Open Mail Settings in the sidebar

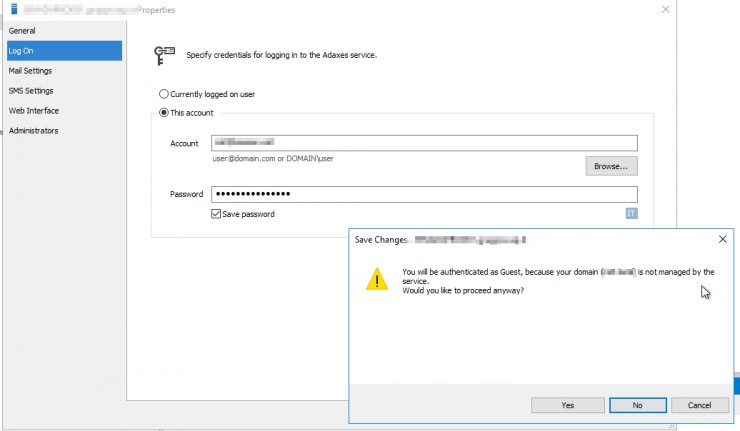click(30, 71)
